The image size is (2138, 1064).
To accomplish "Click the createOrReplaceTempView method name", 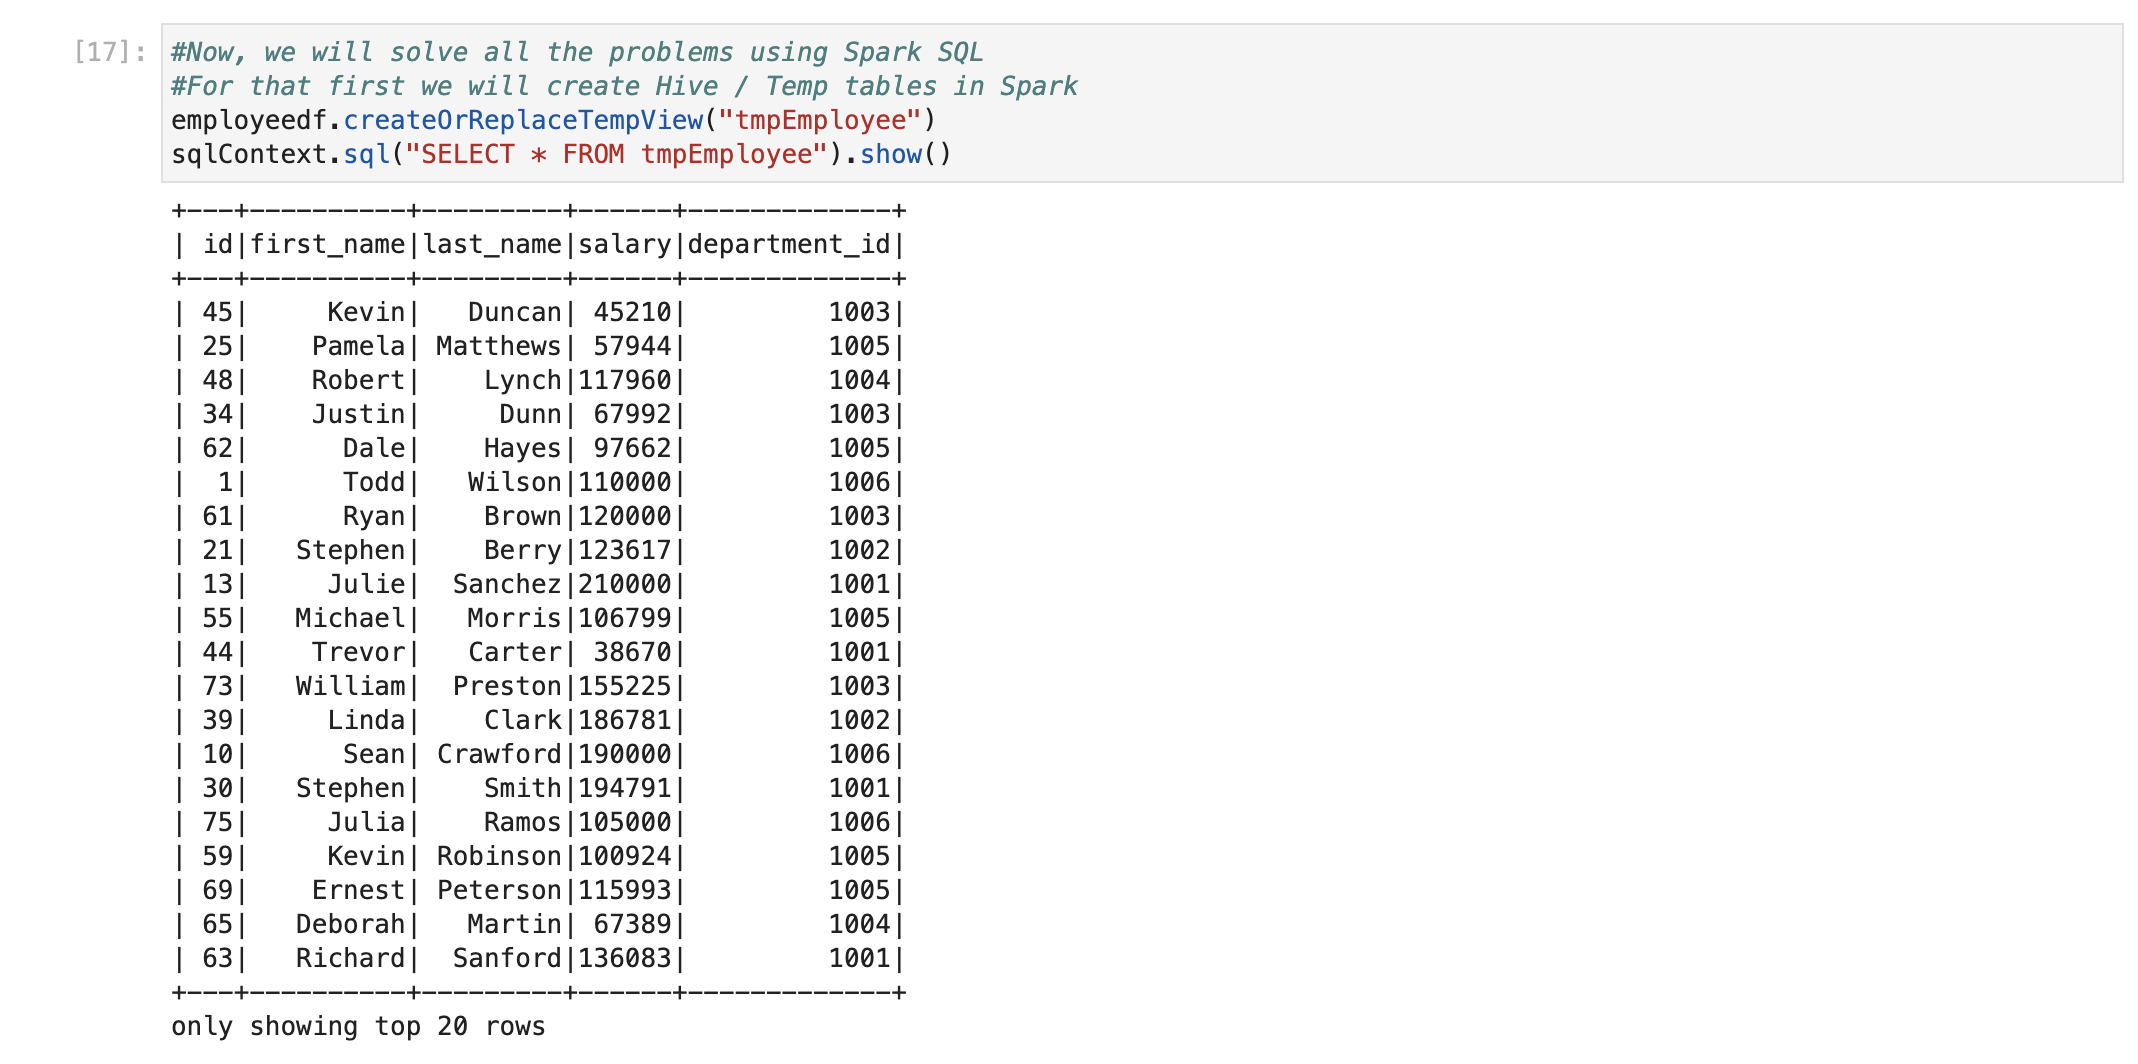I will pyautogui.click(x=523, y=120).
